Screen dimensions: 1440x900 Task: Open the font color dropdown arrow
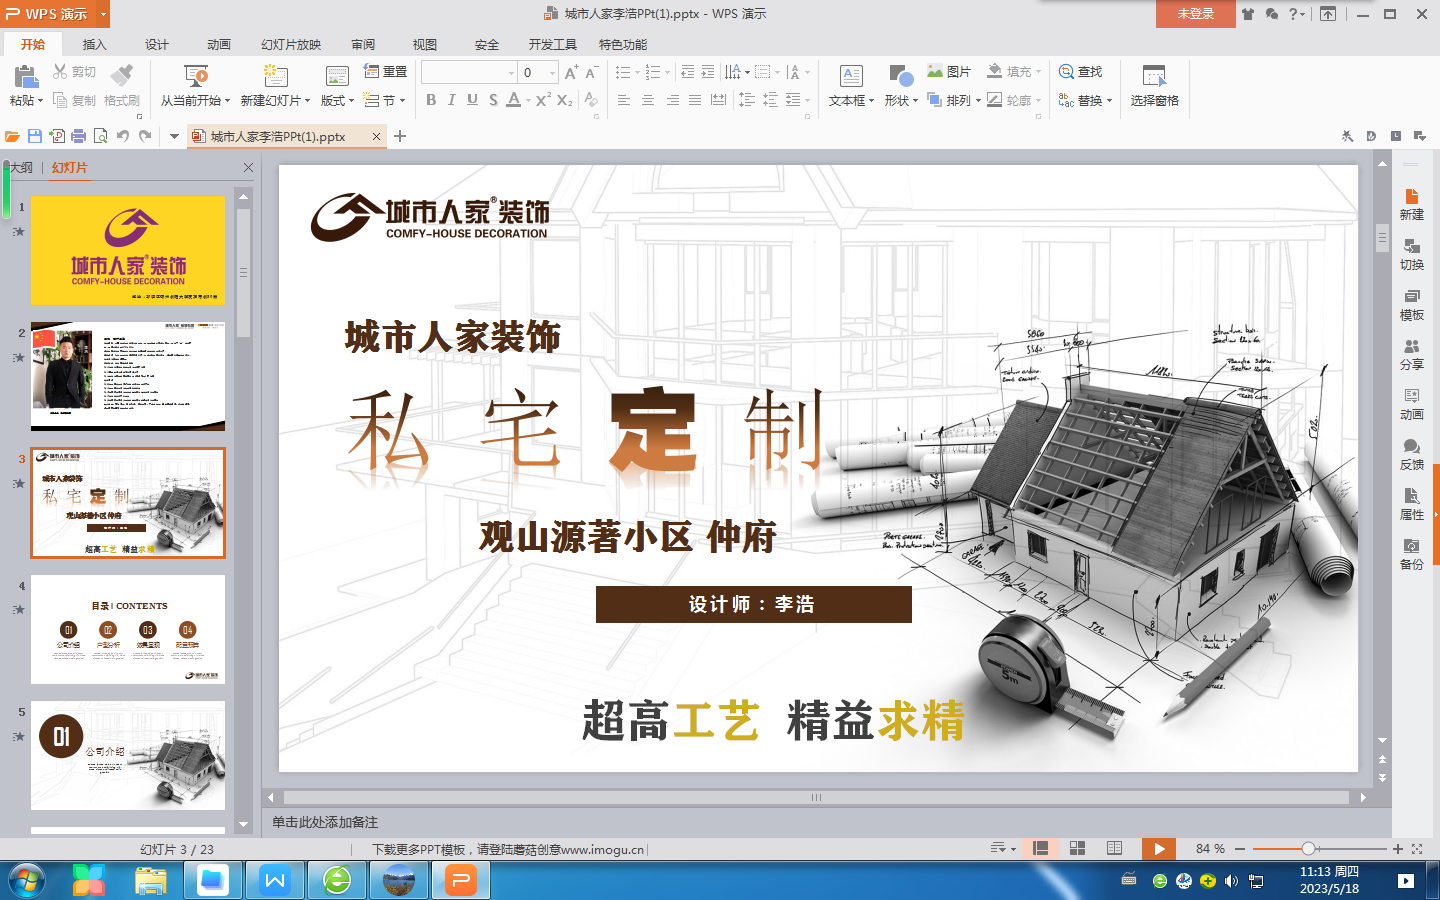click(x=526, y=101)
